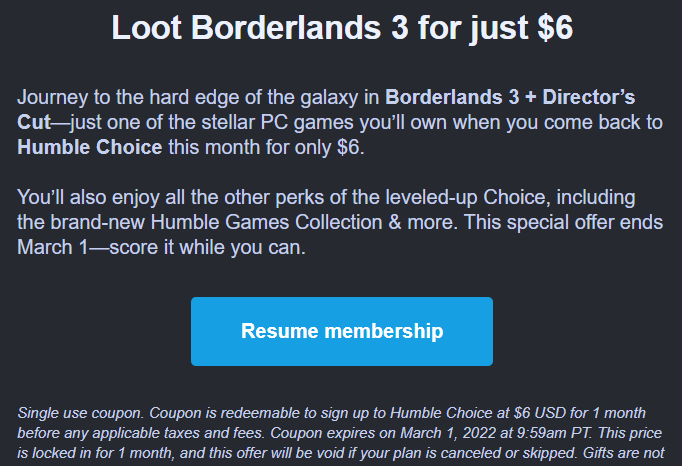Click "before any applicable taxes and fees"
This screenshot has width=682, height=466.
(x=133, y=432)
